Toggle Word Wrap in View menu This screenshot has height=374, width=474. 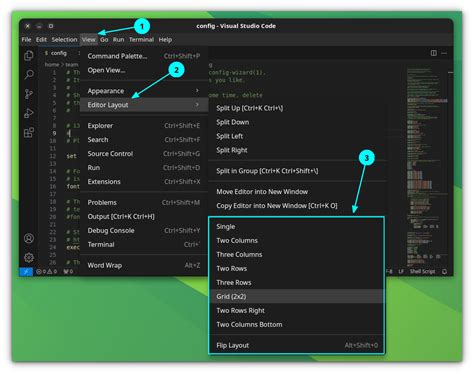pos(144,265)
